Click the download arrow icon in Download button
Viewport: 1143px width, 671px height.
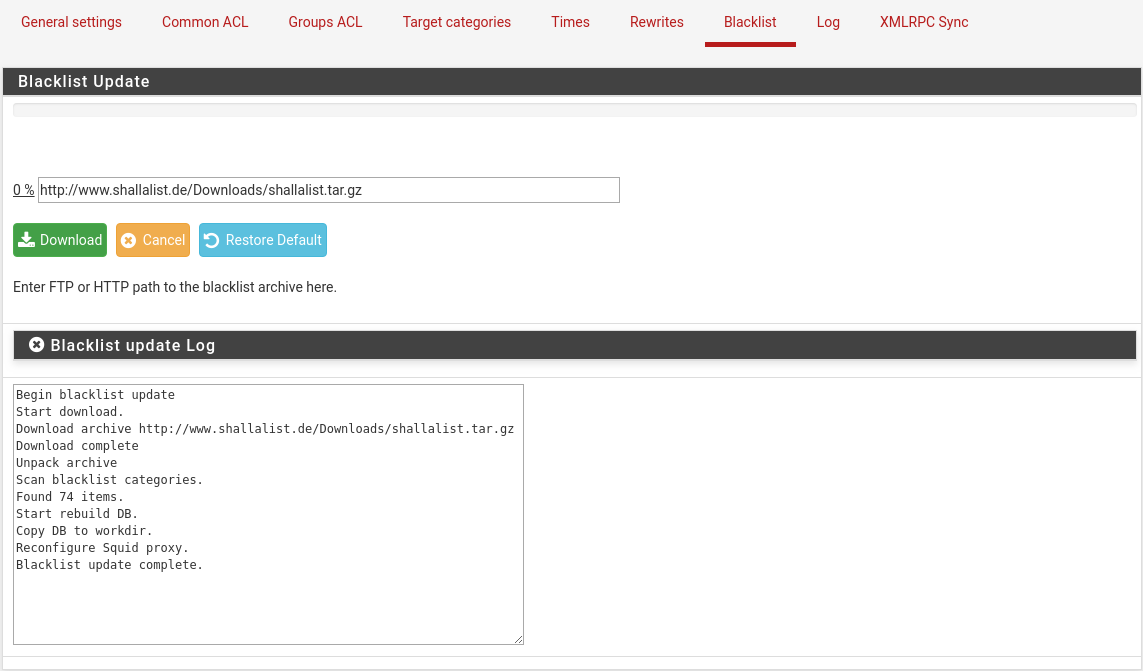tap(26, 240)
